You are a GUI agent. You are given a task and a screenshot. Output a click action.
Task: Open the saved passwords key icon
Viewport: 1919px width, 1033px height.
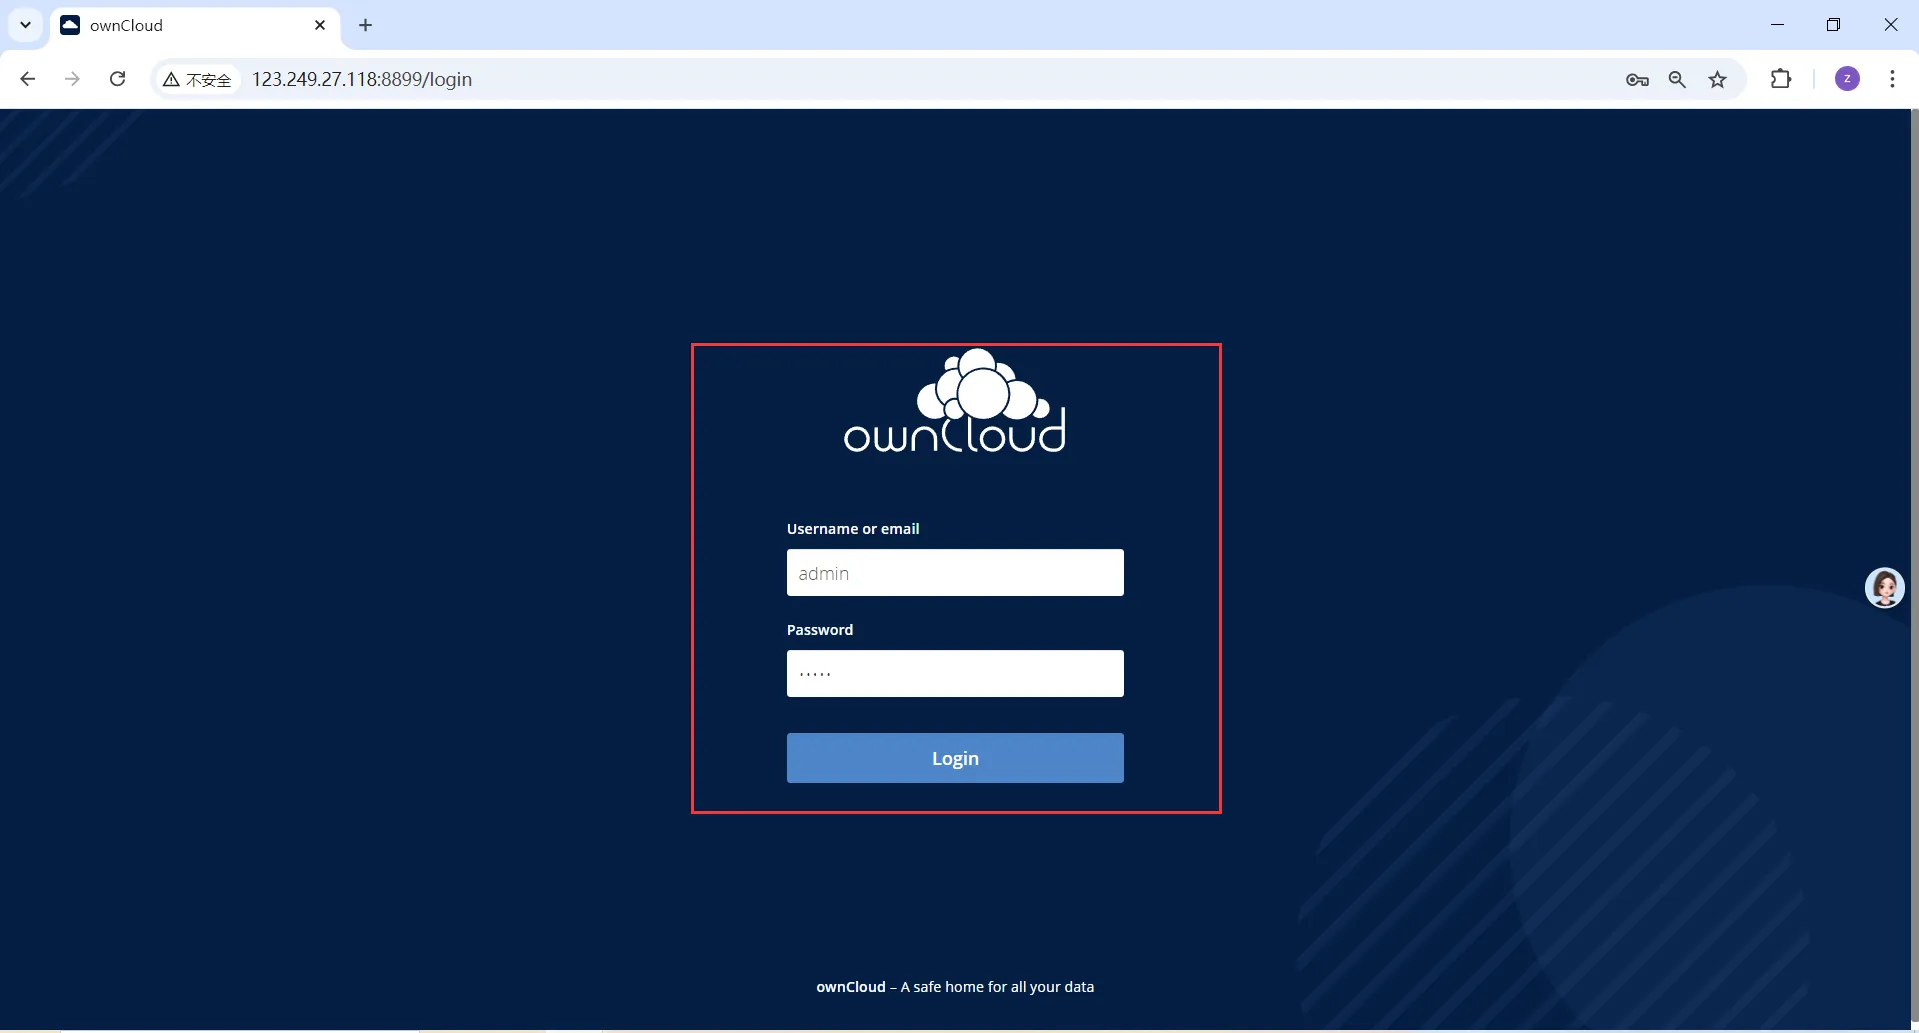coord(1637,80)
